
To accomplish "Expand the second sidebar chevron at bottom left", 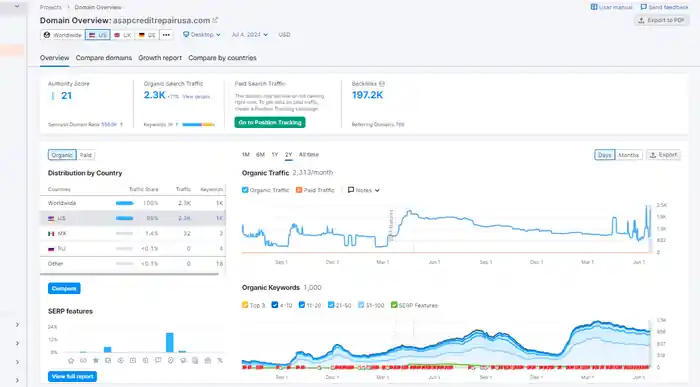I will coord(17,343).
